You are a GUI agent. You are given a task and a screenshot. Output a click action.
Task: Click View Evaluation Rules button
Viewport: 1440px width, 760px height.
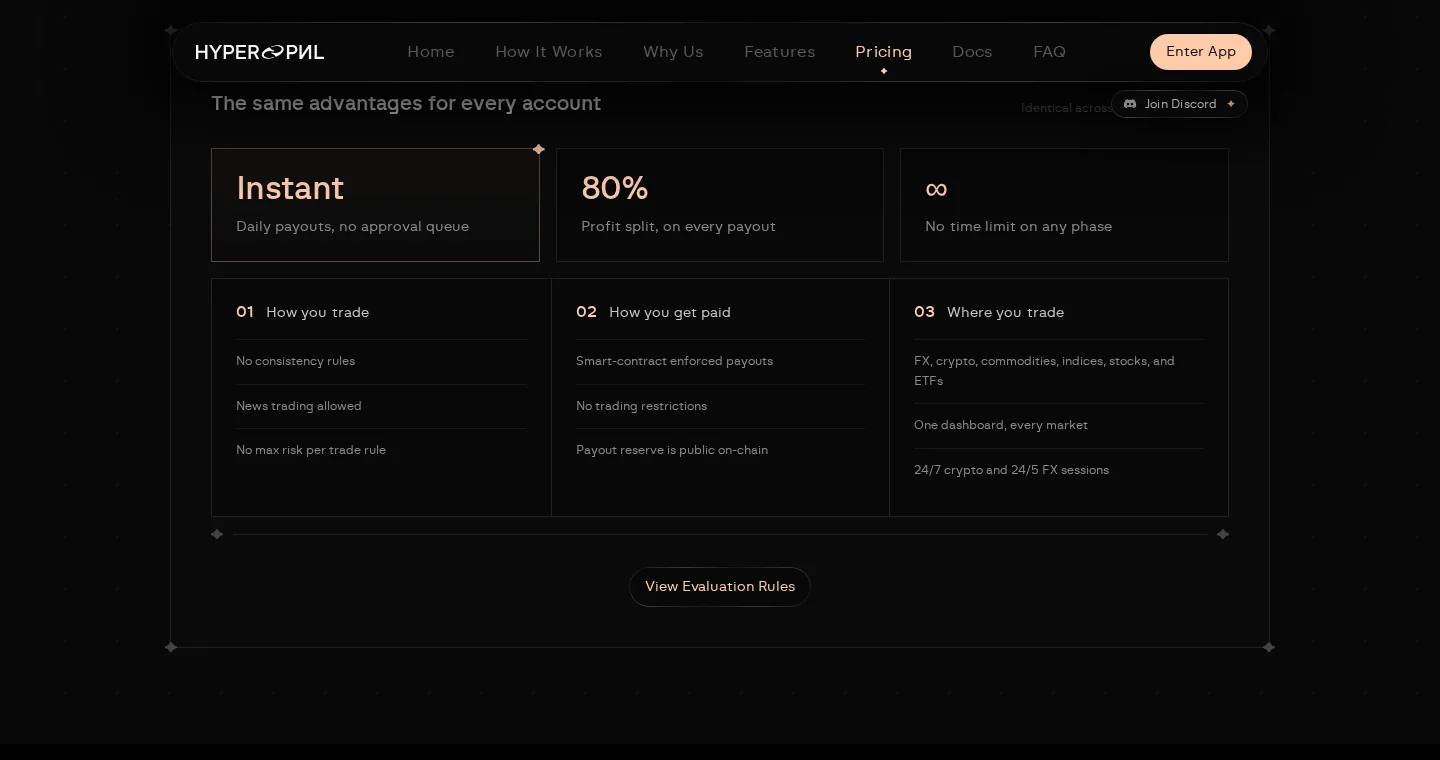point(720,587)
